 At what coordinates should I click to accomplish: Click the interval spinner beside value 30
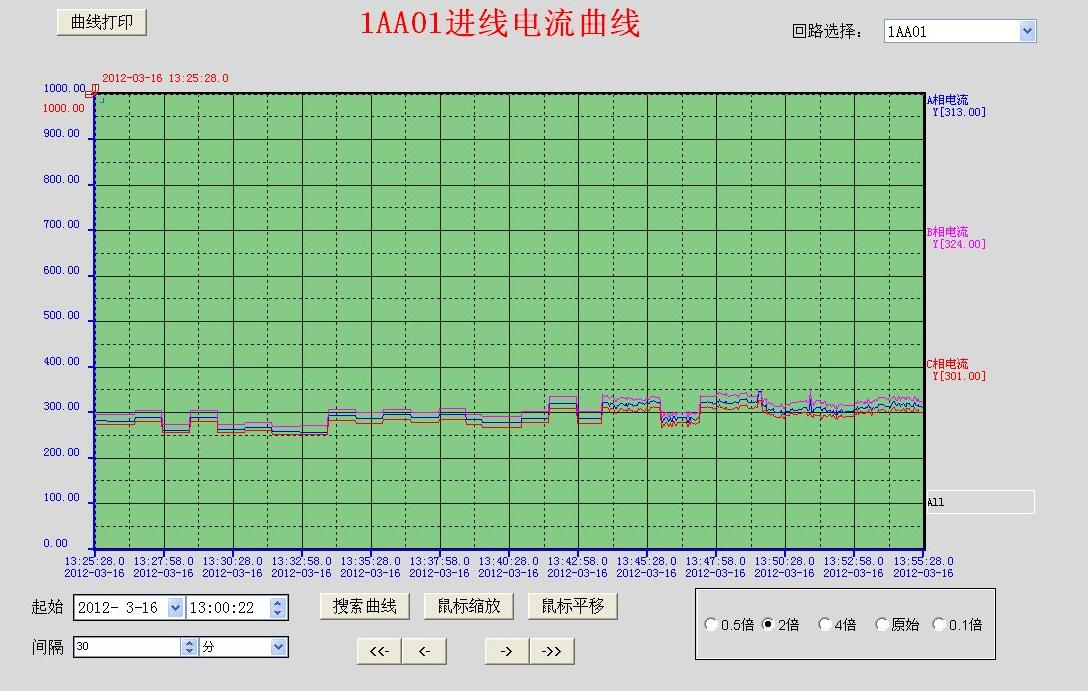click(x=190, y=647)
